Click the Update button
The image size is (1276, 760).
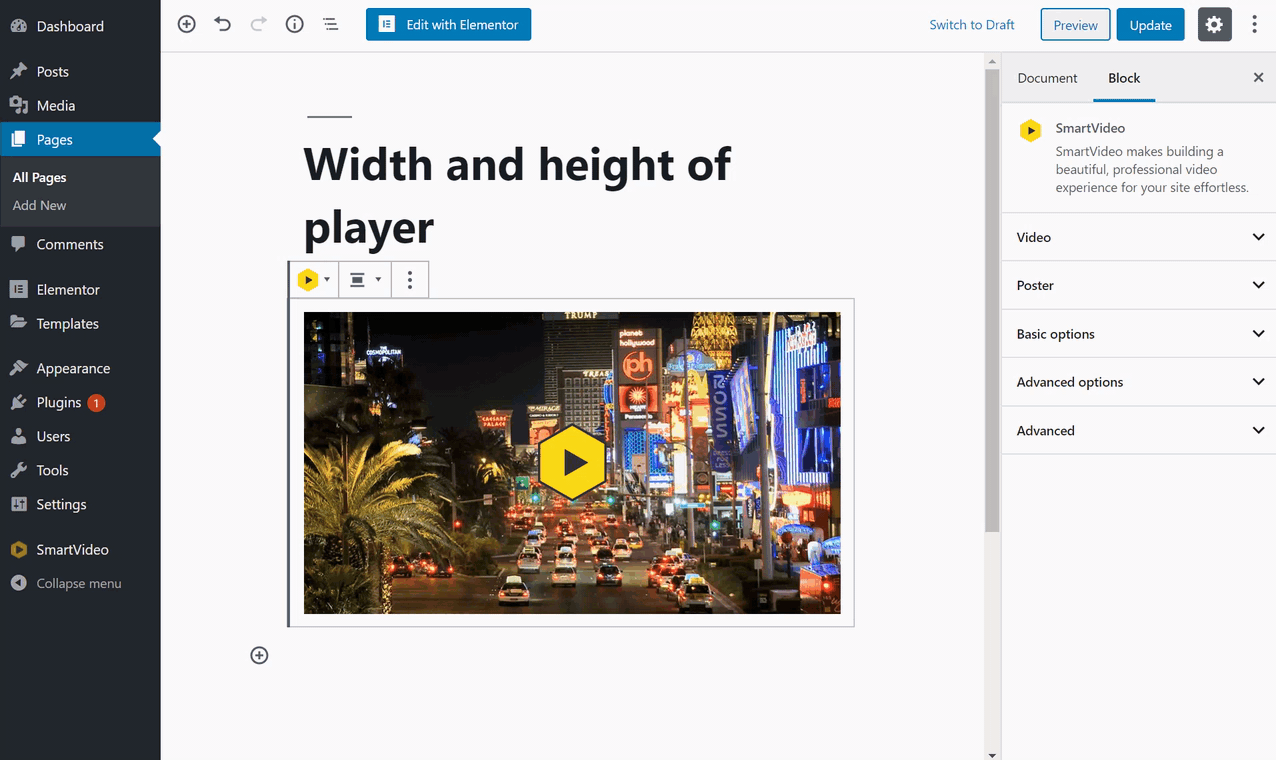1150,25
